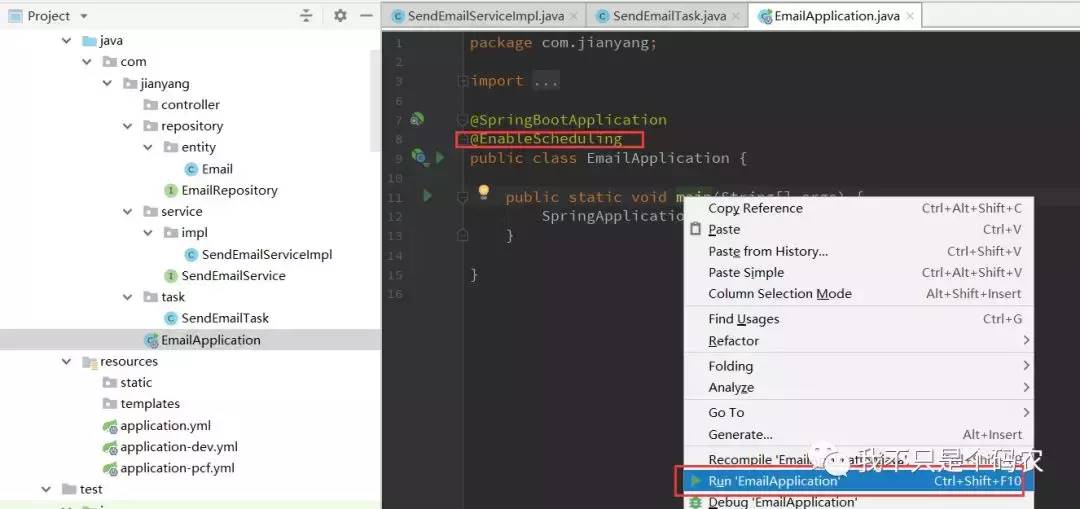1080x509 pixels.
Task: Open the Project view dropdown
Action: click(83, 16)
